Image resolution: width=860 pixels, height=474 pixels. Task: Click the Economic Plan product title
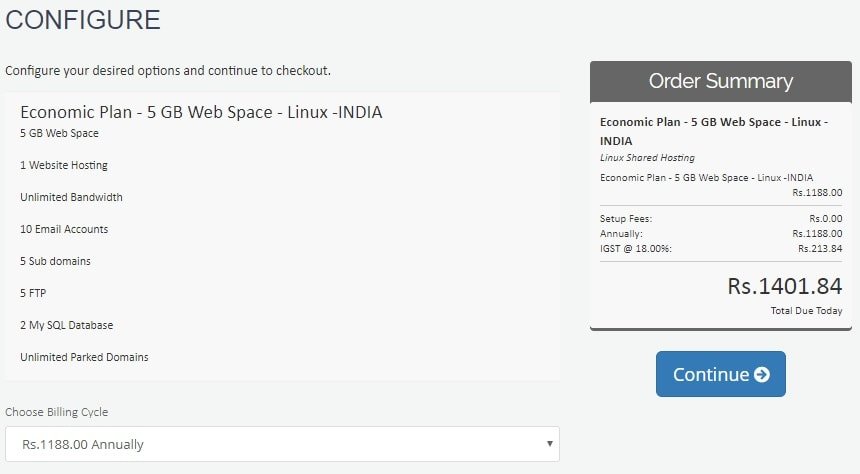click(x=201, y=112)
